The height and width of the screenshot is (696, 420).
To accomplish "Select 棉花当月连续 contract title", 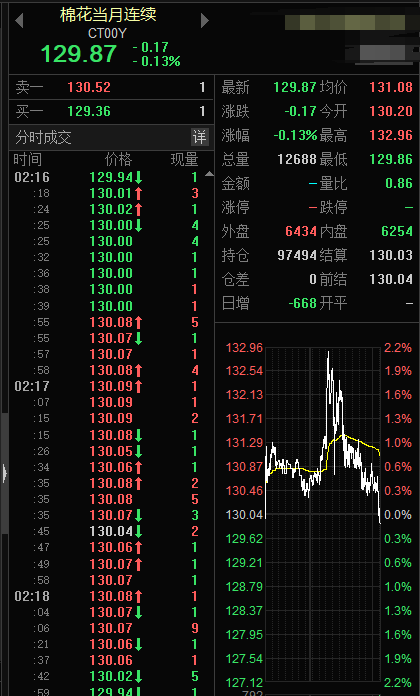I will [108, 15].
